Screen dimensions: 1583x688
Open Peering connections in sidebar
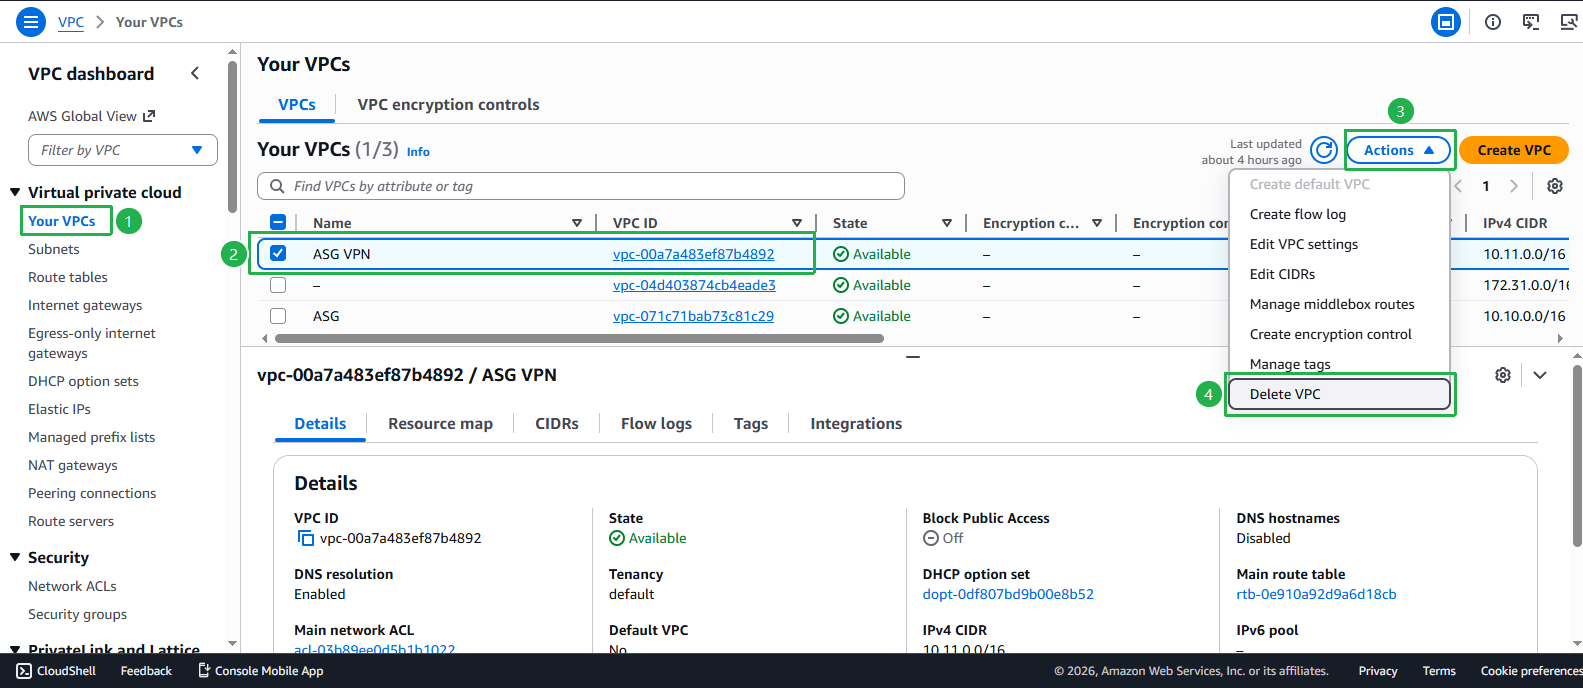coord(92,493)
